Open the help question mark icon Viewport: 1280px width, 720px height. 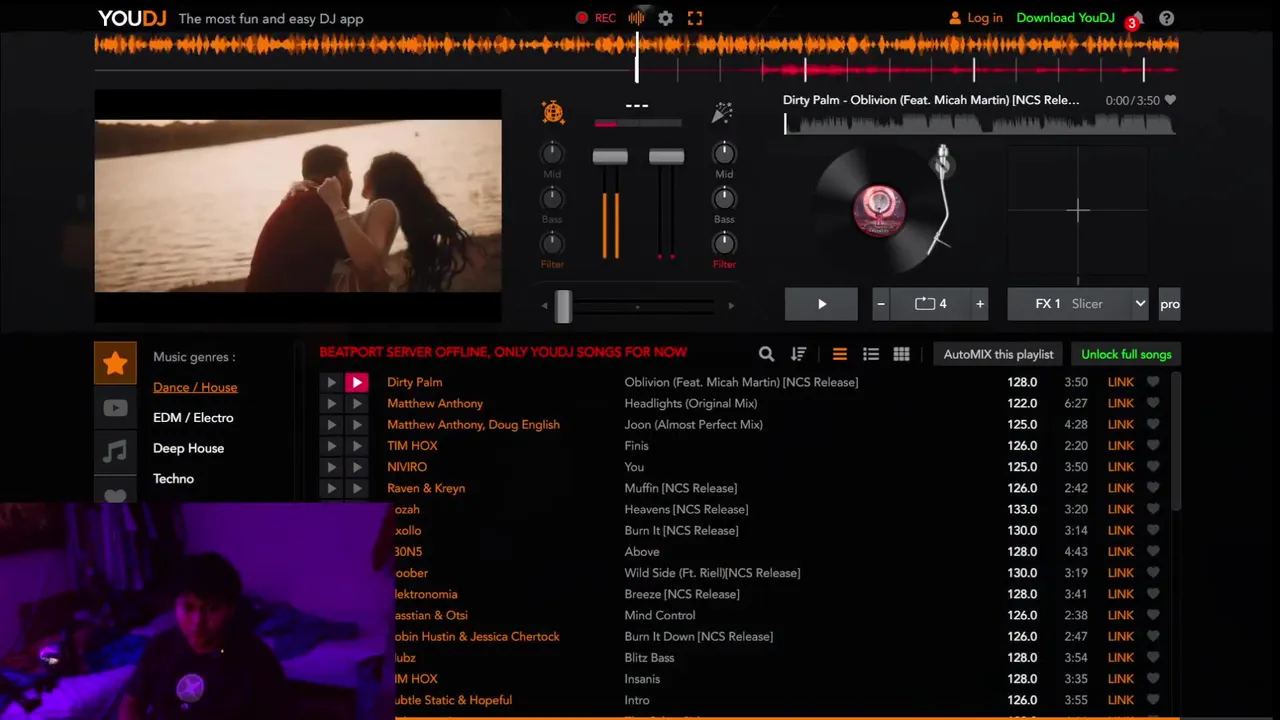coord(1166,18)
